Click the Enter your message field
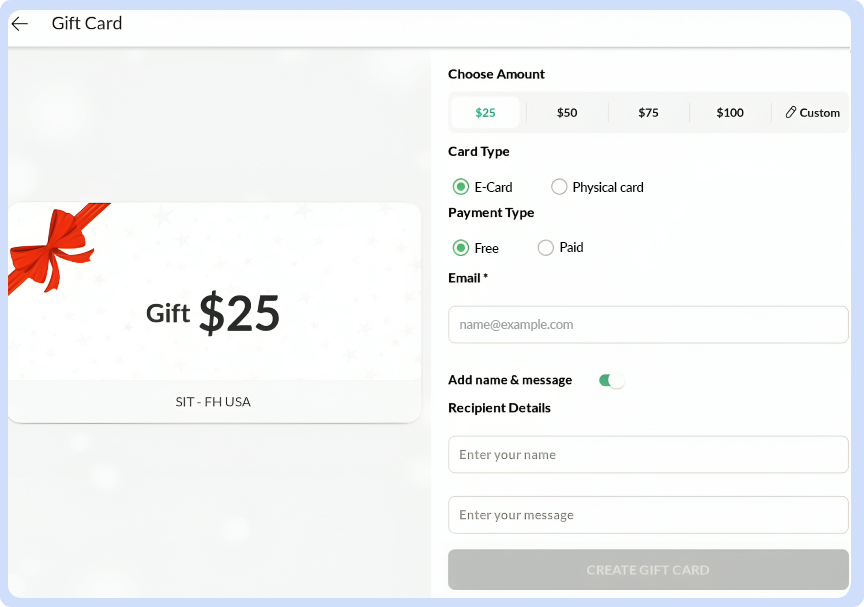The width and height of the screenshot is (864, 607). pyautogui.click(x=648, y=515)
